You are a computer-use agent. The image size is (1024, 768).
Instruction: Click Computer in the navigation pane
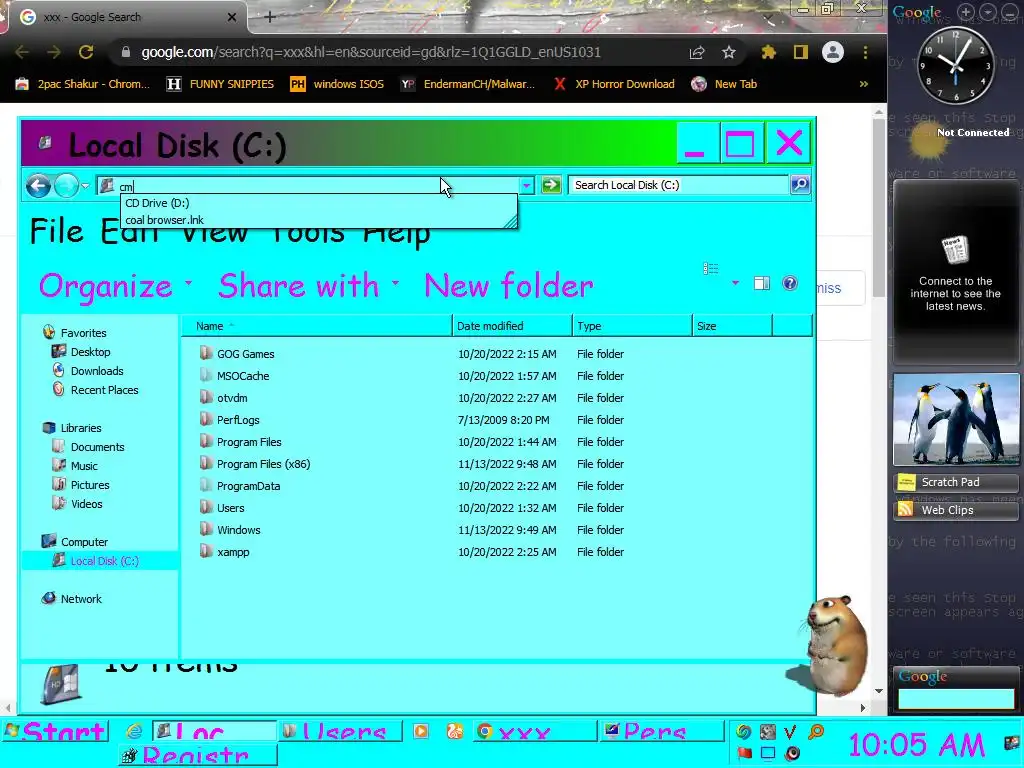(84, 541)
